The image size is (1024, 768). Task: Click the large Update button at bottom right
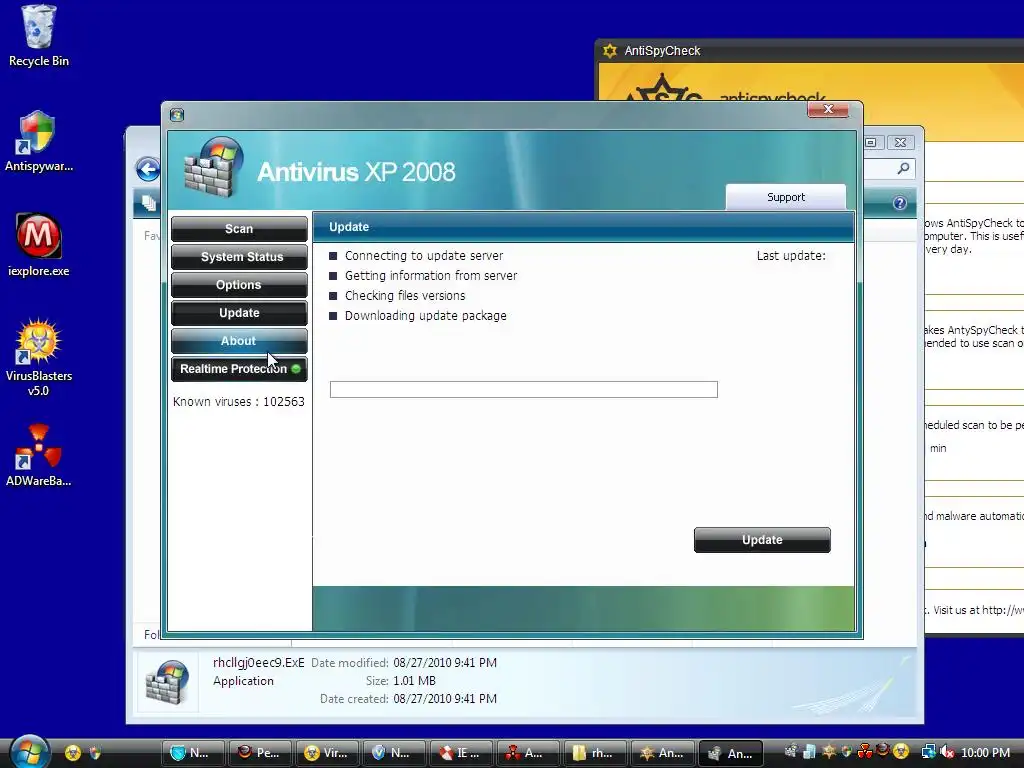click(x=762, y=540)
